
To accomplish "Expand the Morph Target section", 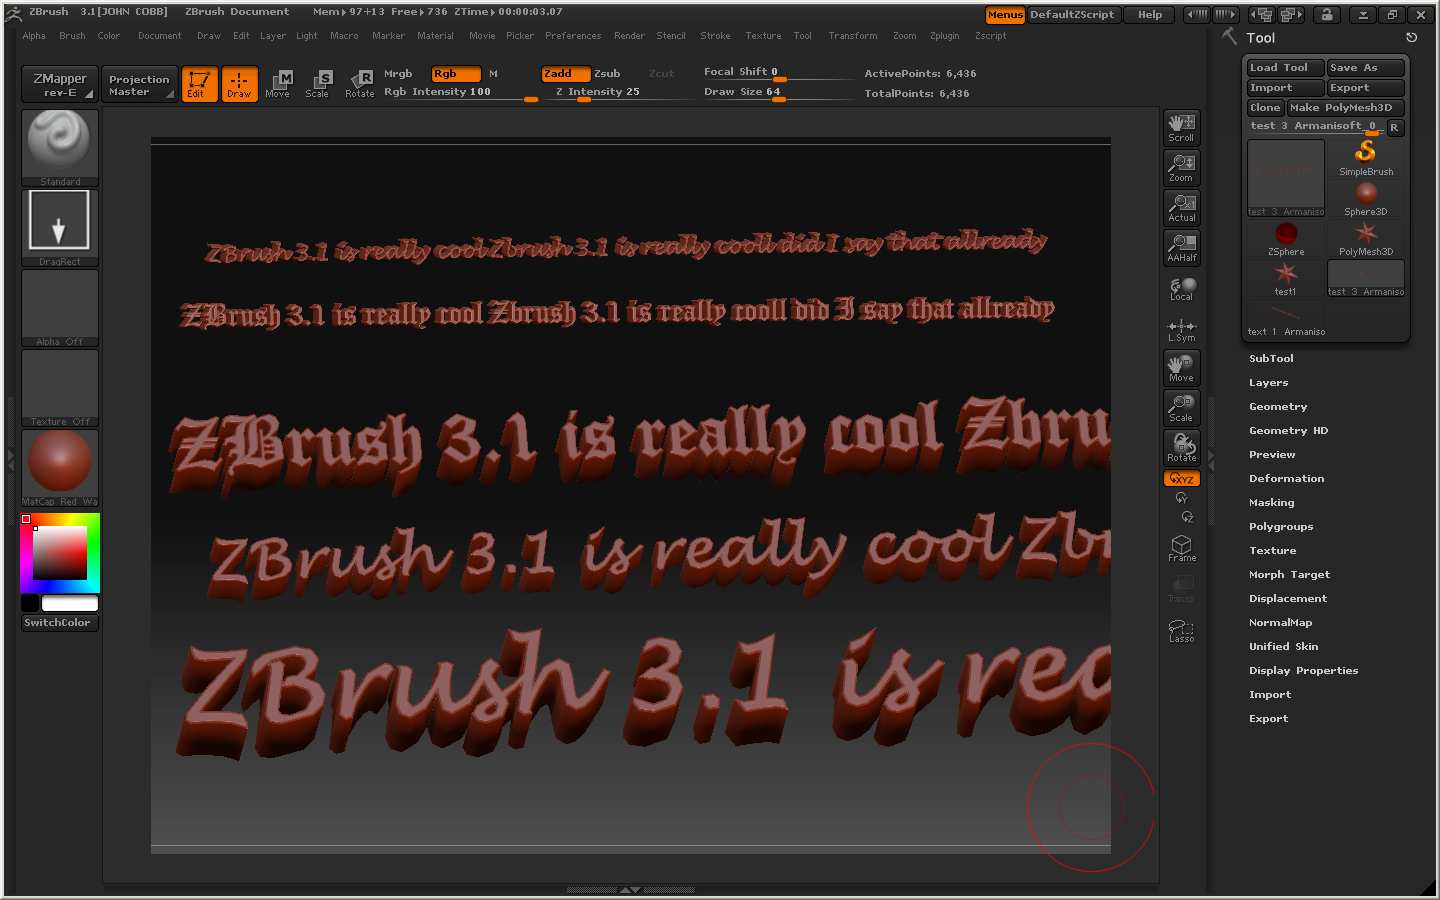I will point(1289,575).
